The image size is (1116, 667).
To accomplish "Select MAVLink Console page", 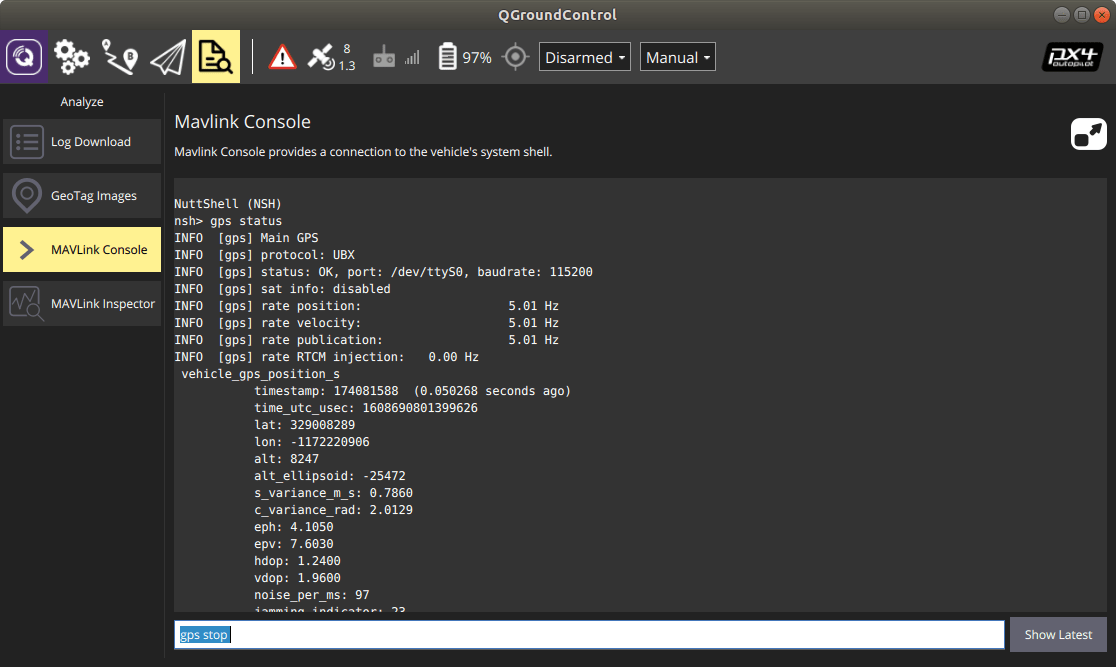I will pos(82,250).
